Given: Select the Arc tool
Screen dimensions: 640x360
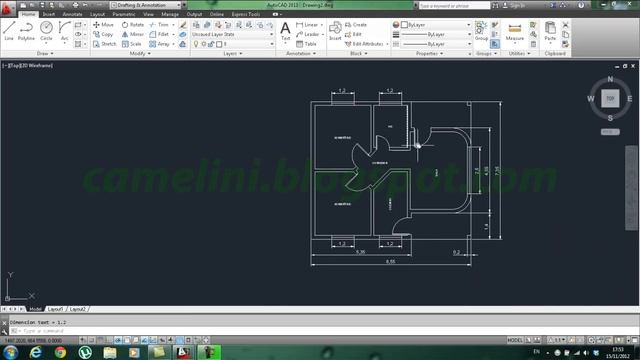Looking at the screenshot, I should (64, 31).
